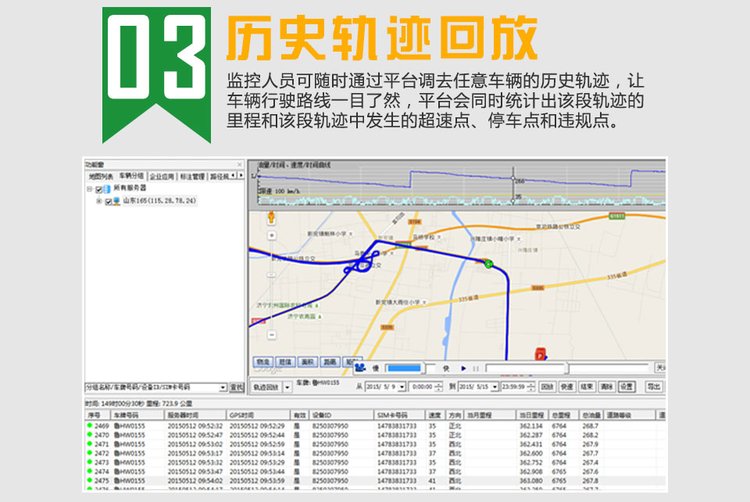This screenshot has width=750, height=502.
Task: Open the group/plate number search dropdown
Action: pos(221,386)
